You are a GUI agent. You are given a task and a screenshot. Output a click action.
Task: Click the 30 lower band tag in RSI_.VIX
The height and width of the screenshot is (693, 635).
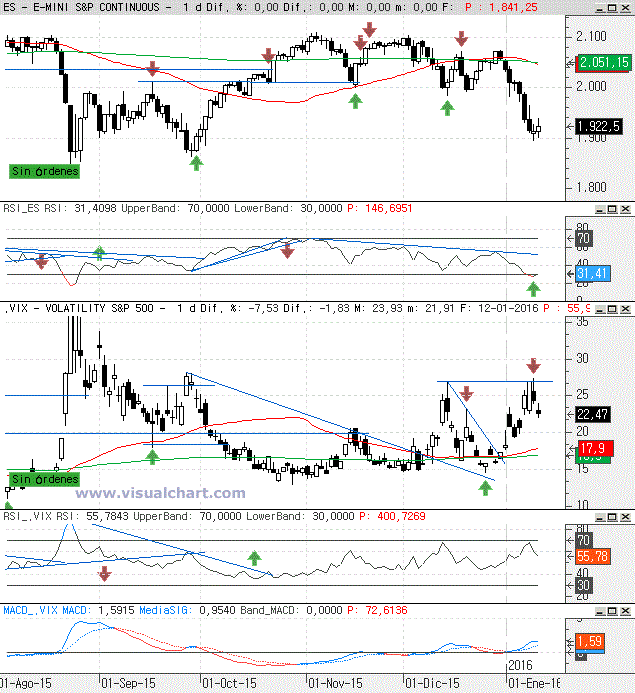click(583, 586)
